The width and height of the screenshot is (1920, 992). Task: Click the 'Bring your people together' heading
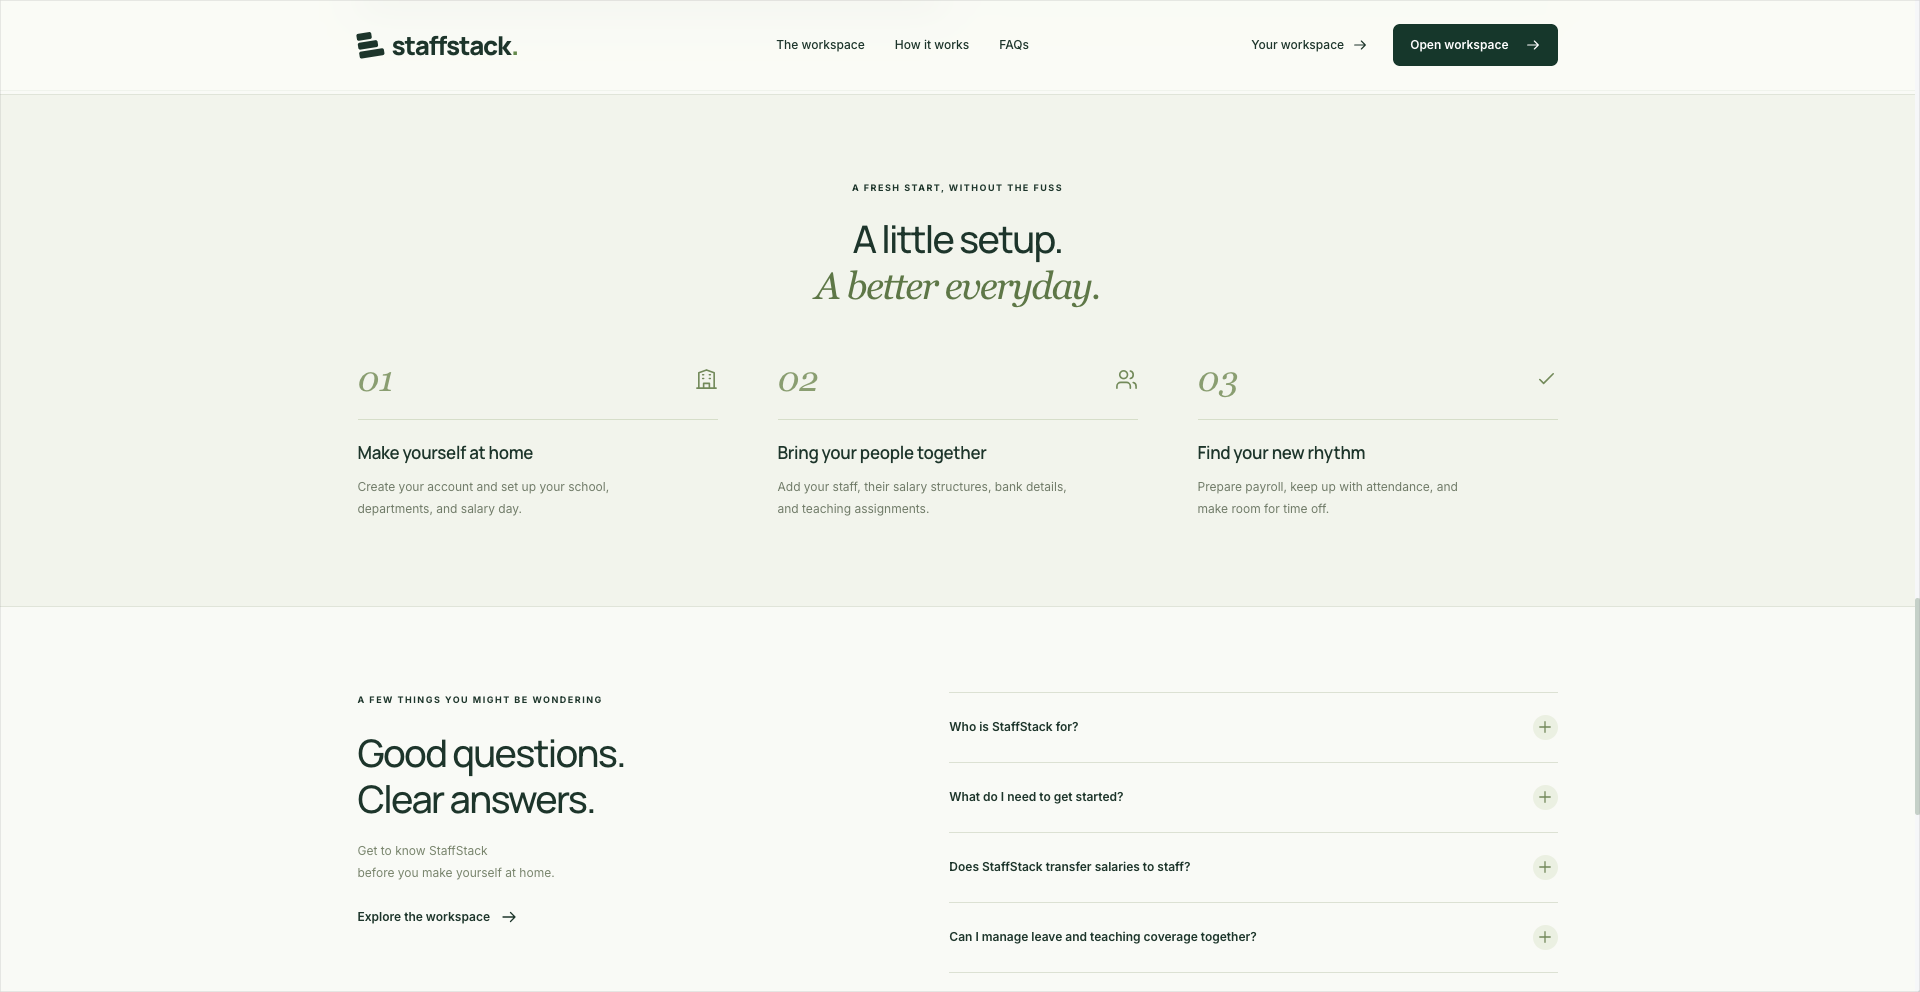882,453
